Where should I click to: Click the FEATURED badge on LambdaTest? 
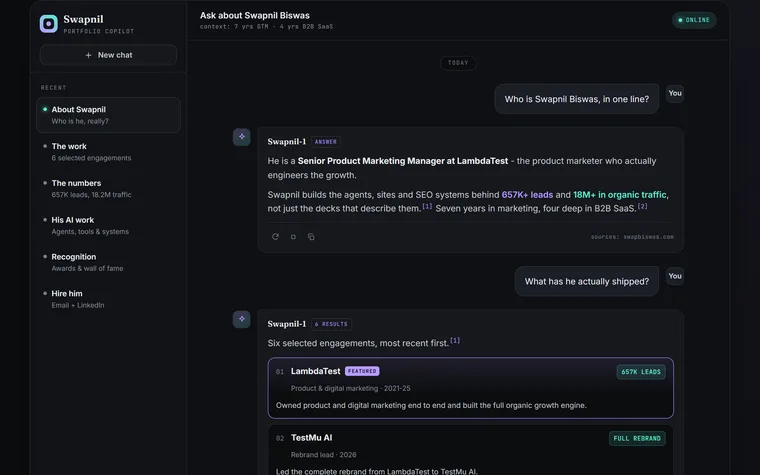pyautogui.click(x=362, y=371)
